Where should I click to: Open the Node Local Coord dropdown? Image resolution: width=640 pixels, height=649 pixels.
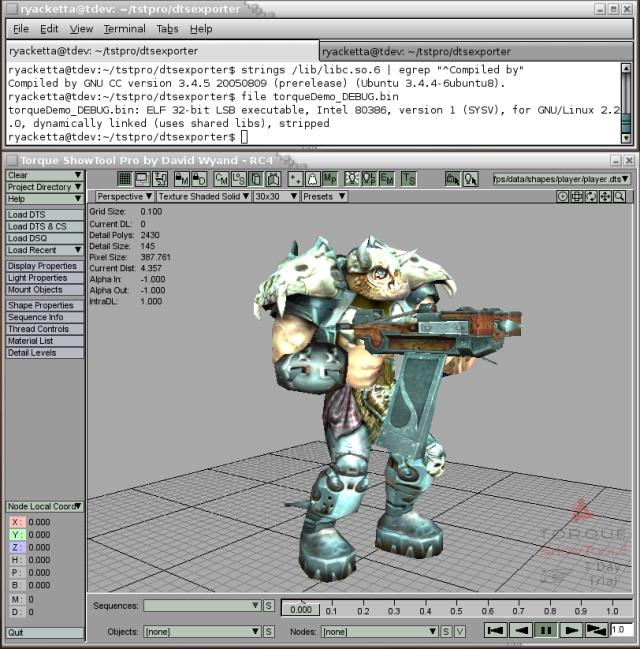(x=45, y=507)
